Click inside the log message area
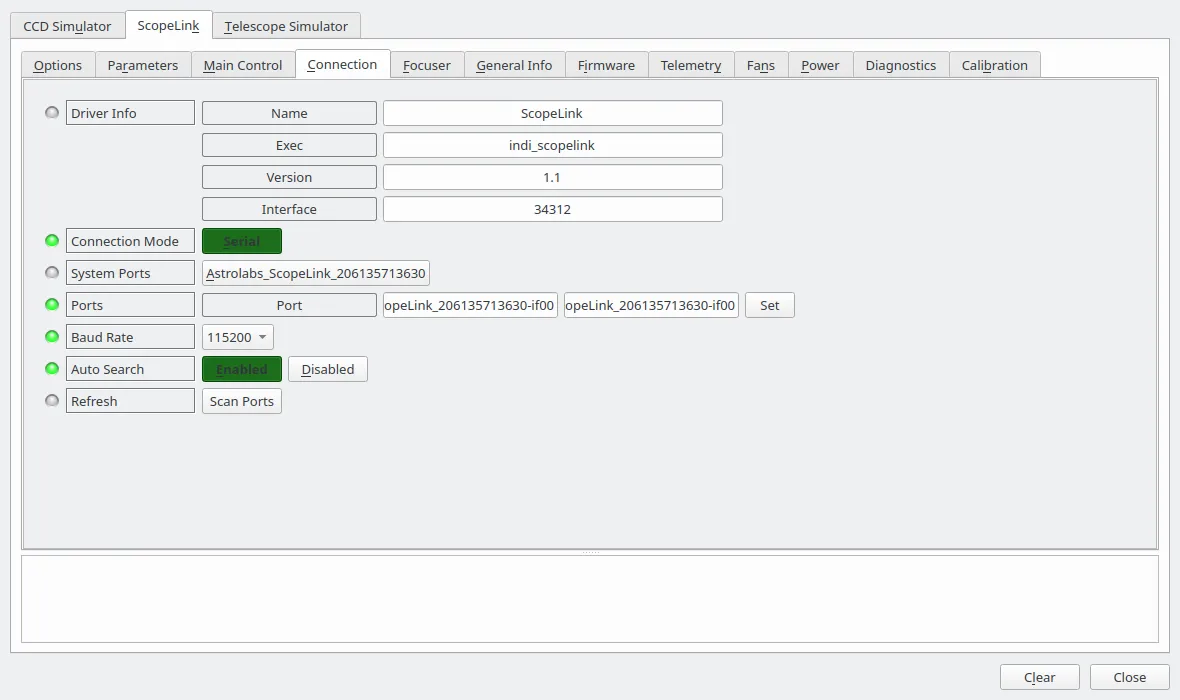 pos(590,599)
